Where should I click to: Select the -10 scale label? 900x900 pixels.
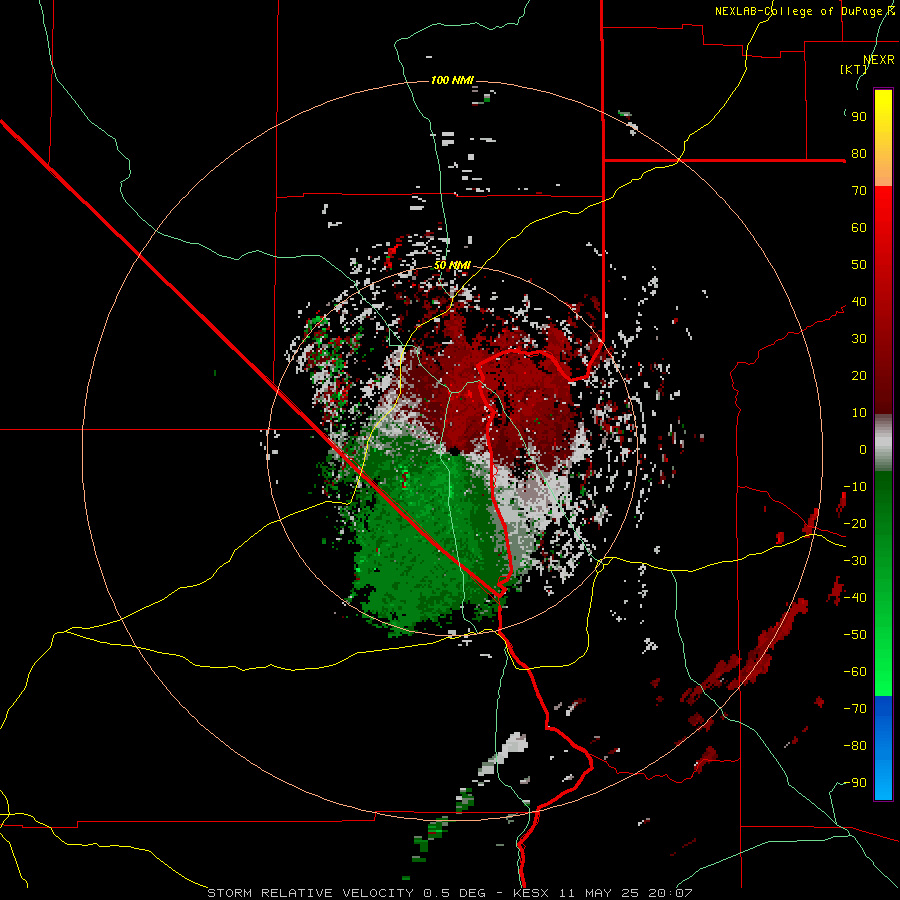855,487
